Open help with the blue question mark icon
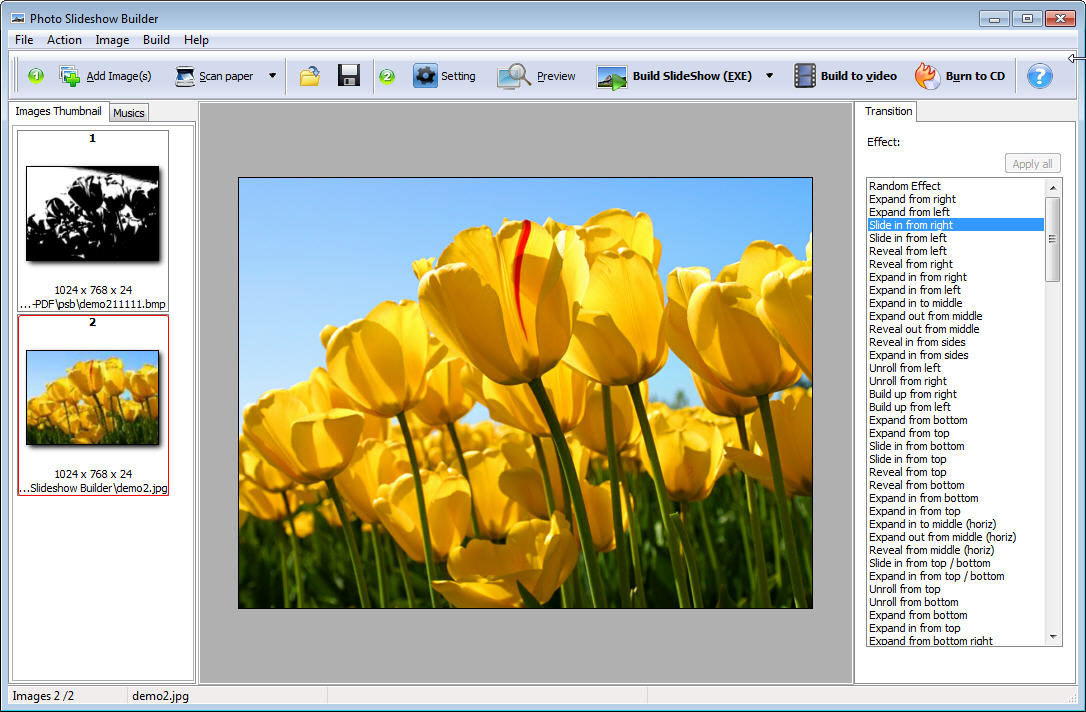 1040,76
